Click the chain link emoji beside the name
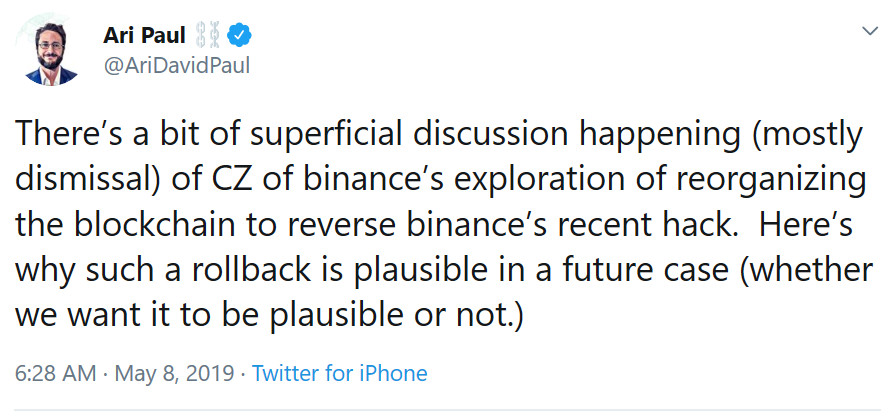Viewport: 890px width, 411px height. (207, 37)
